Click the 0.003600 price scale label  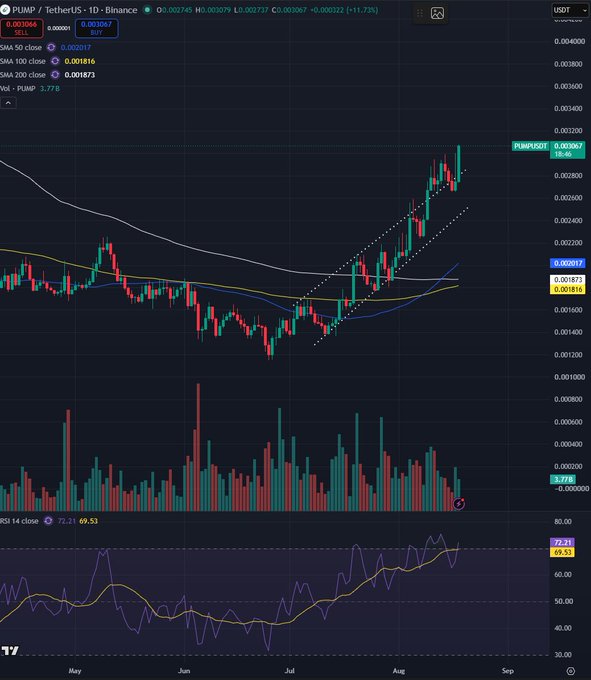tap(568, 86)
